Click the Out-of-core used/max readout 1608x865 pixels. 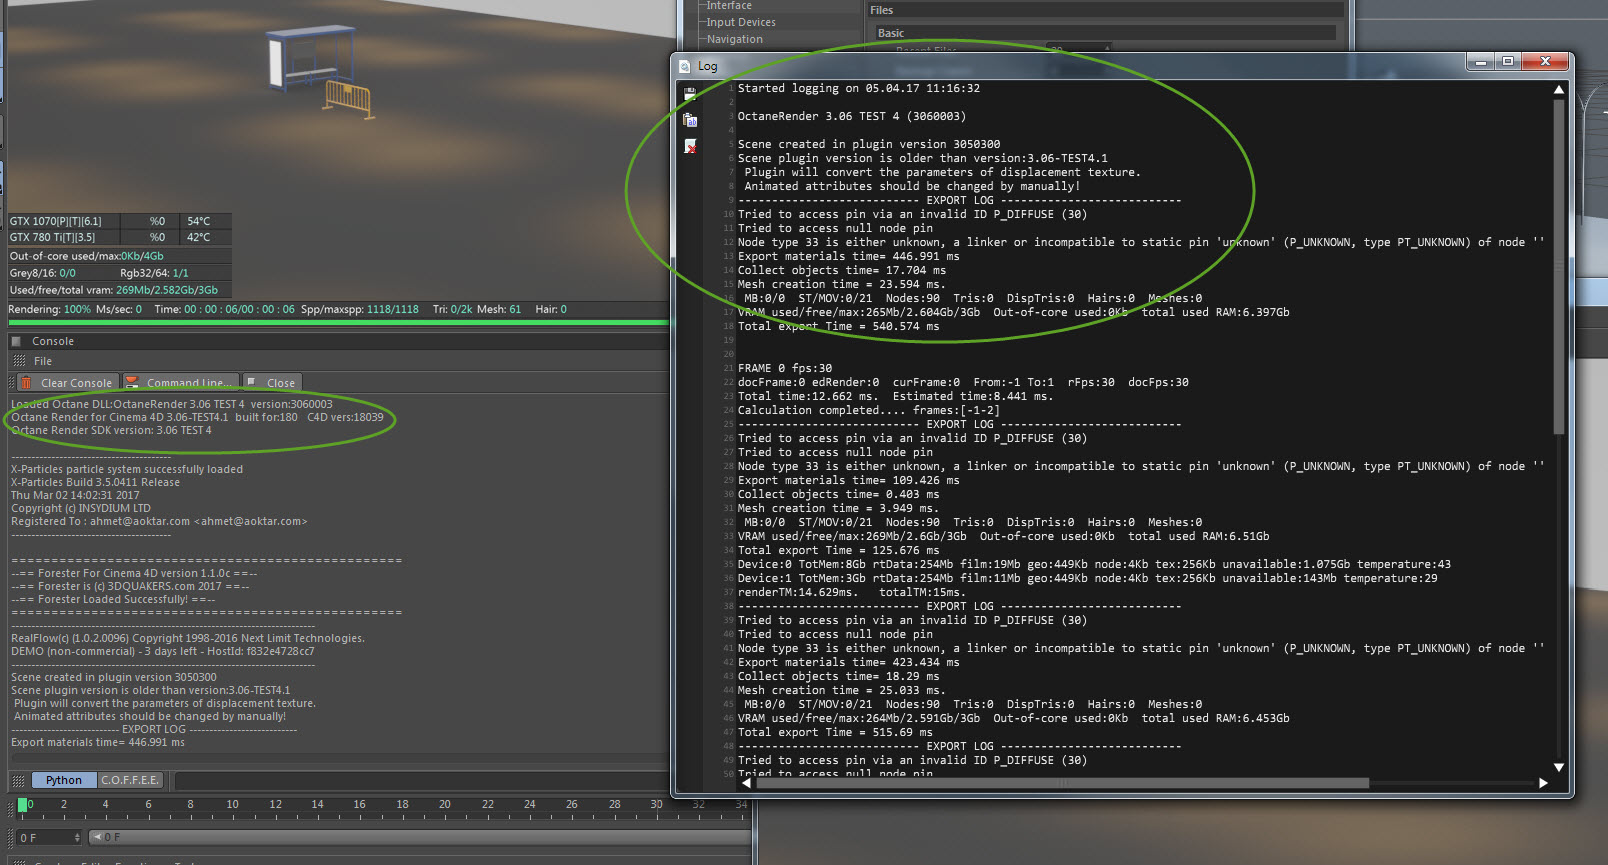87,256
